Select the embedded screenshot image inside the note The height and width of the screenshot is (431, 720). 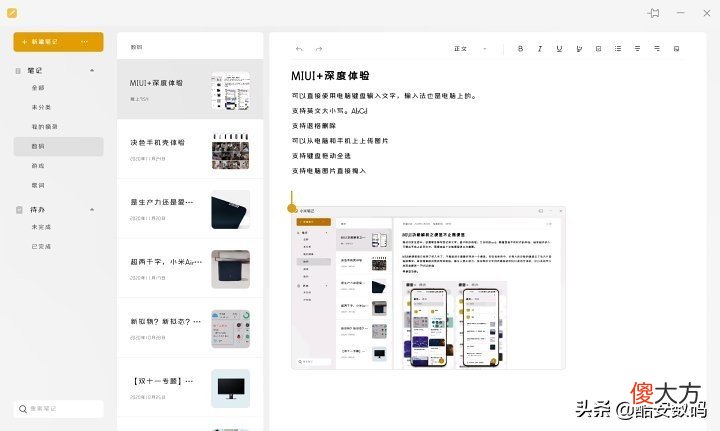428,288
